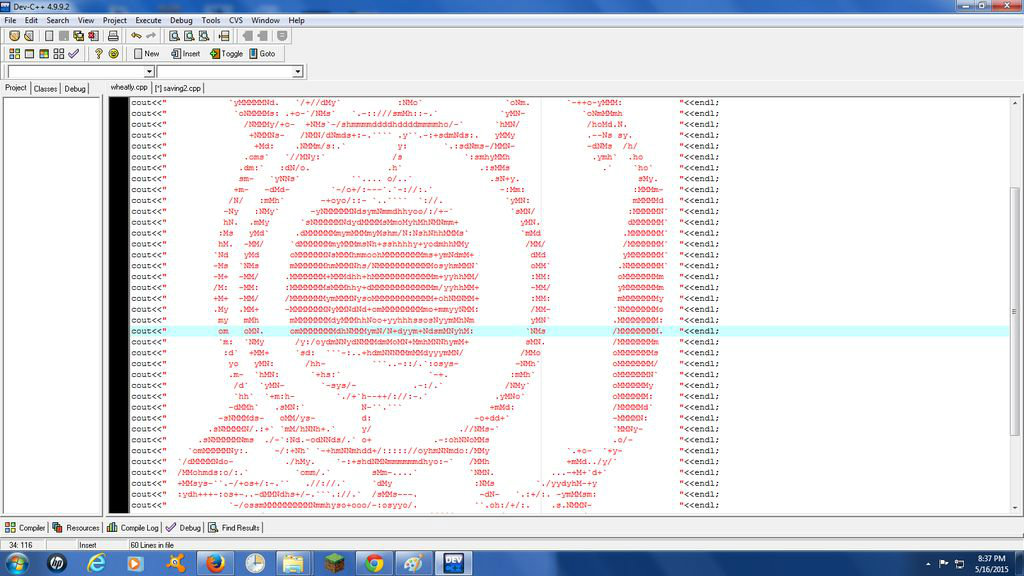Switch to the Project side tab
1024x576 pixels.
click(16, 88)
